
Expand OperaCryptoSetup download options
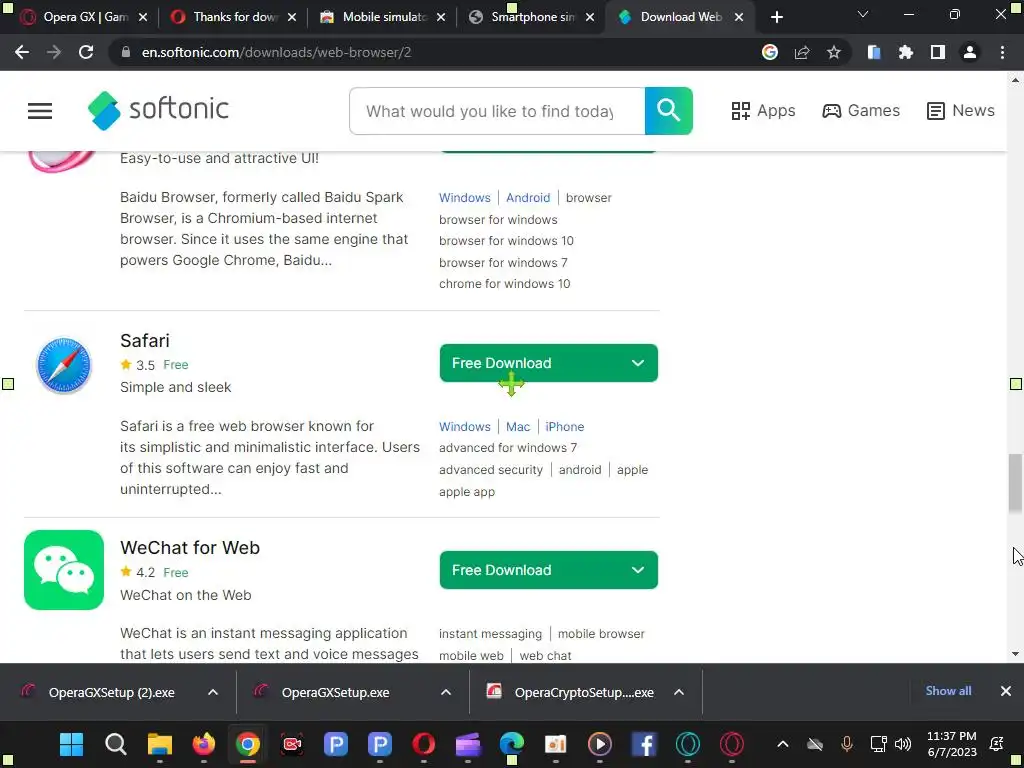coord(679,692)
